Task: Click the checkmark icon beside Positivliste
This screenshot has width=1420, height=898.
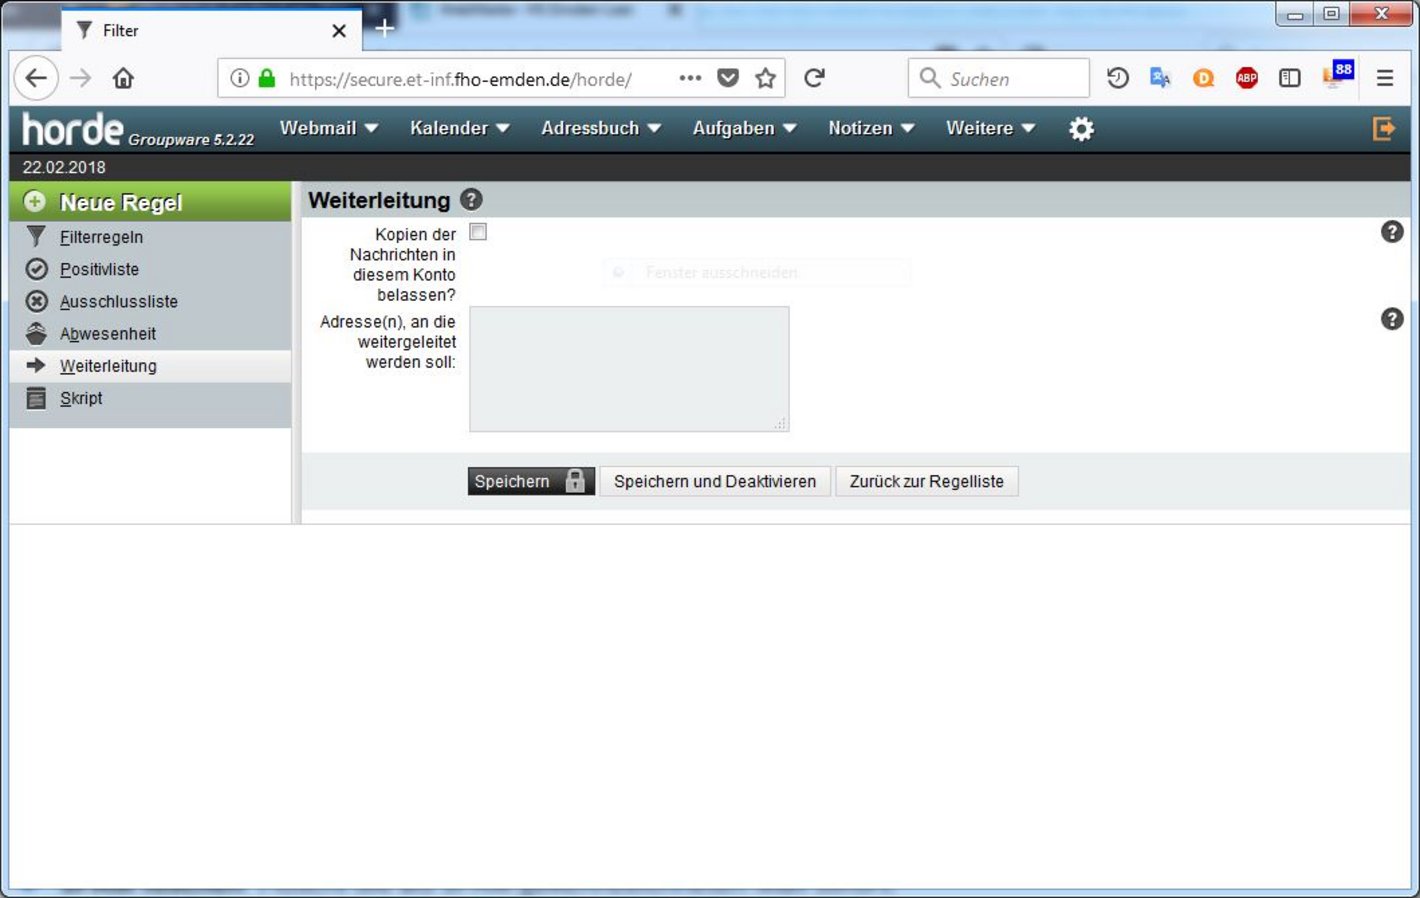Action: tap(36, 269)
